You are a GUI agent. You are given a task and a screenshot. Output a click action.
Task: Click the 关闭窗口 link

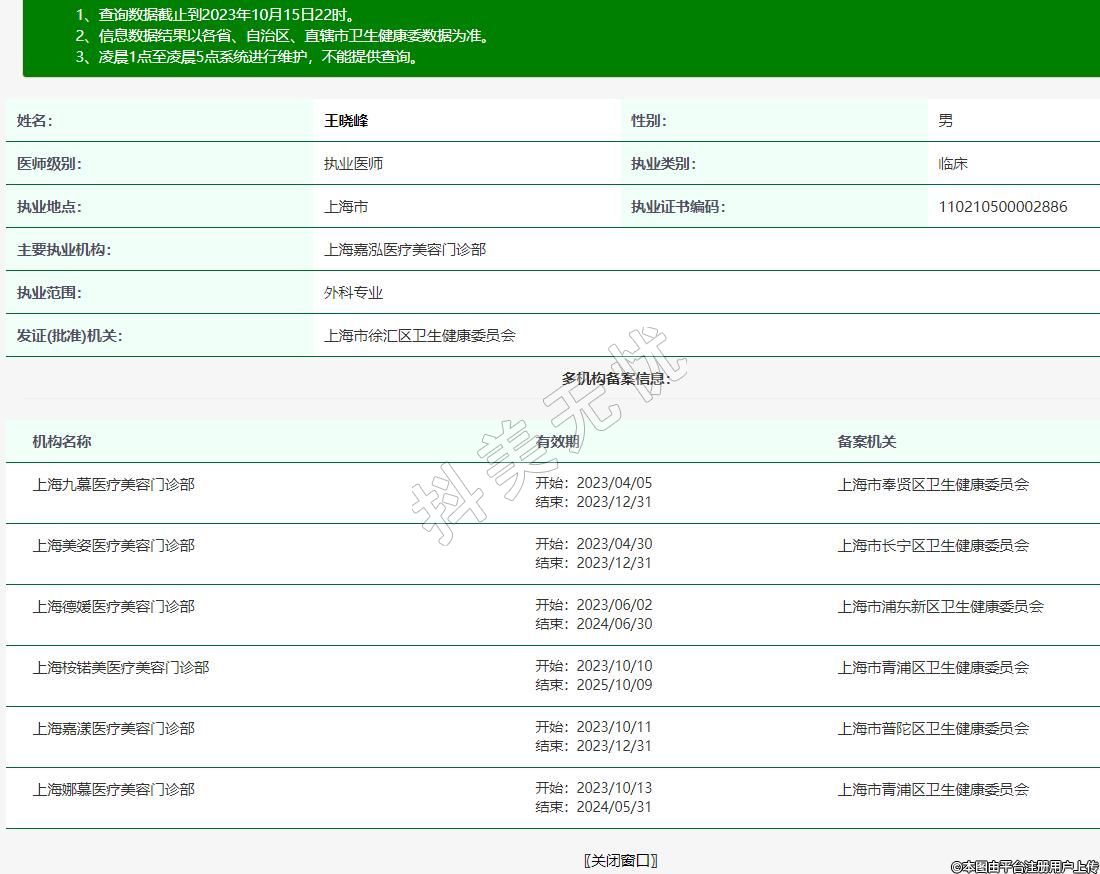pos(620,860)
